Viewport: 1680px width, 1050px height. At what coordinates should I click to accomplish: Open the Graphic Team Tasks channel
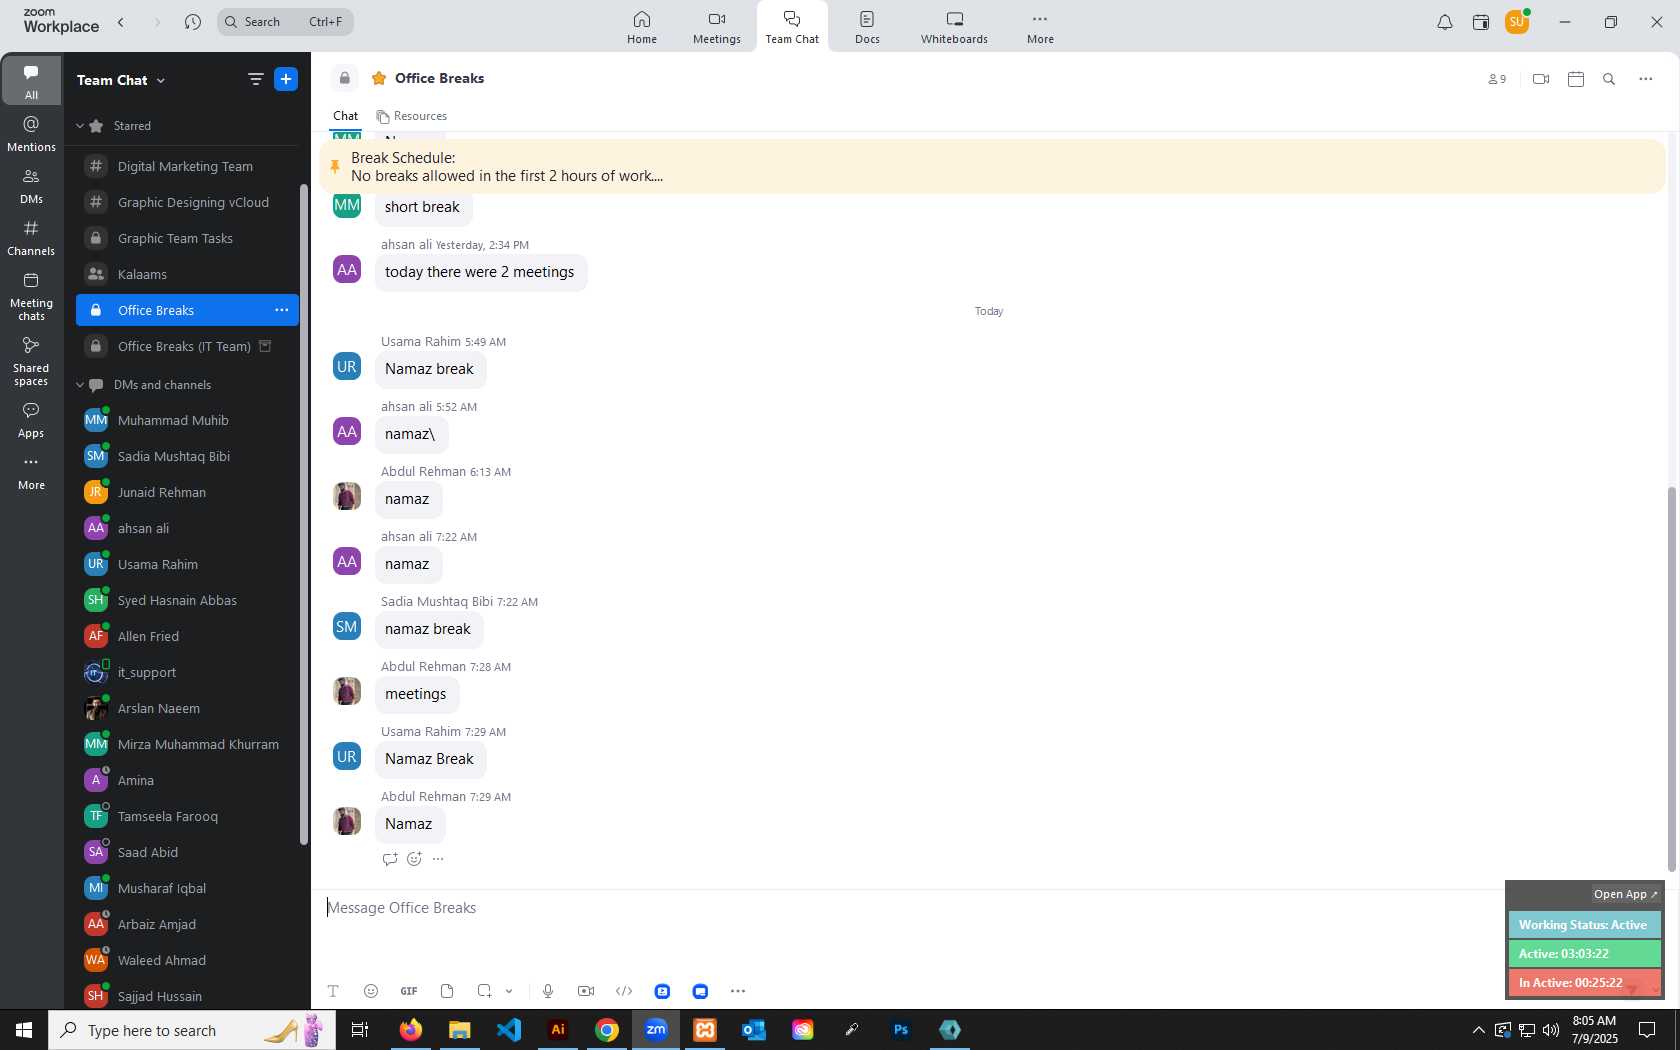click(187, 238)
